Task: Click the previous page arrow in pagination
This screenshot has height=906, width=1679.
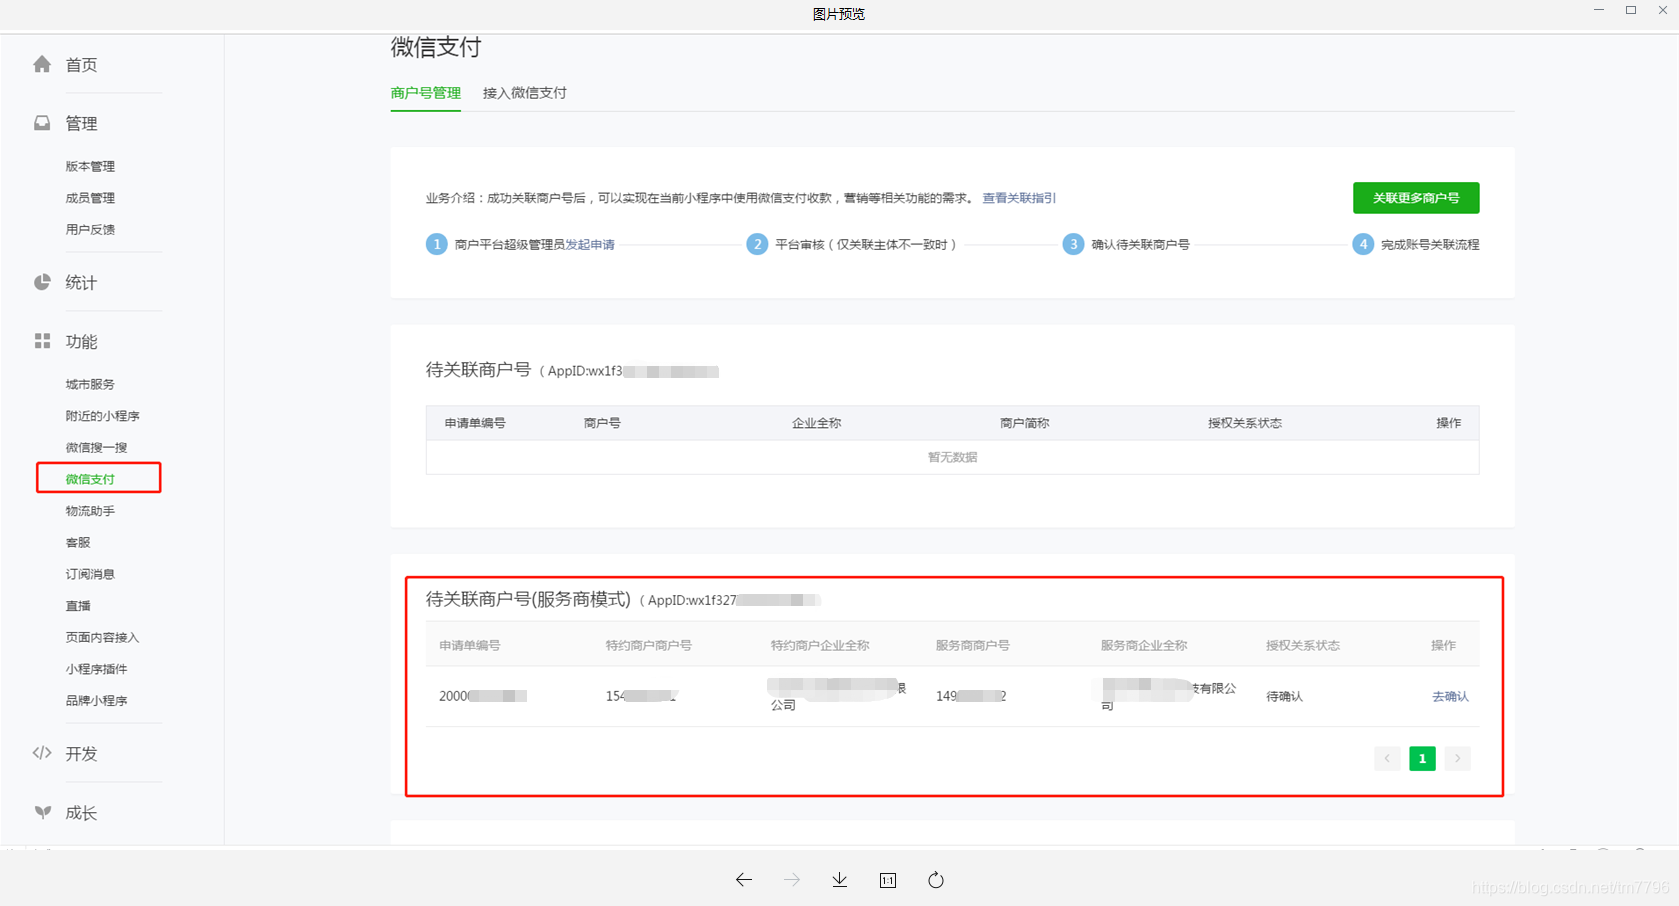Action: click(1387, 758)
